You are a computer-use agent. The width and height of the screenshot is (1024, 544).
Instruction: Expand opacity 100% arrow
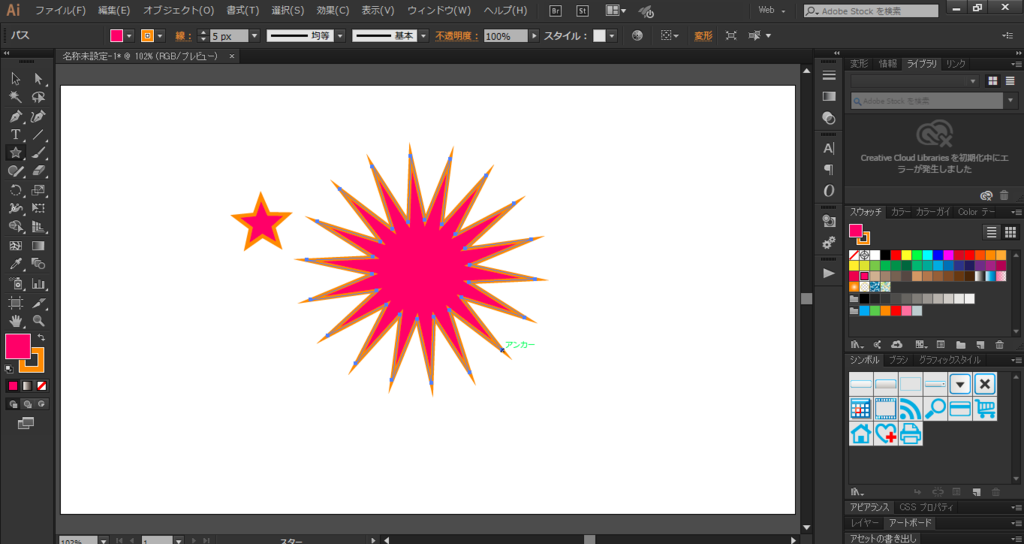(534, 36)
